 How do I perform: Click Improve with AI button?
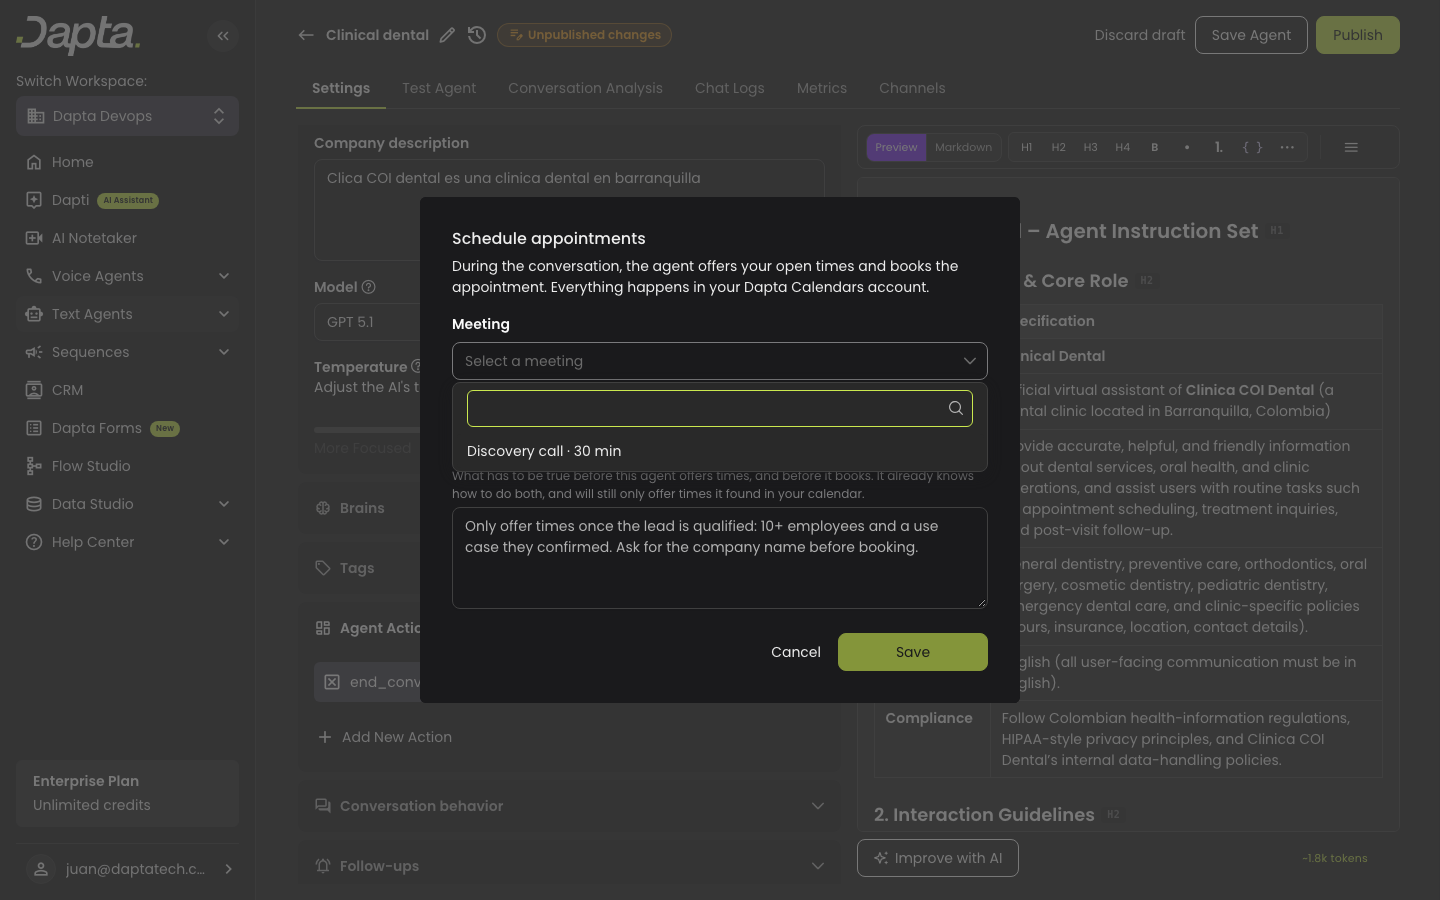click(x=938, y=858)
